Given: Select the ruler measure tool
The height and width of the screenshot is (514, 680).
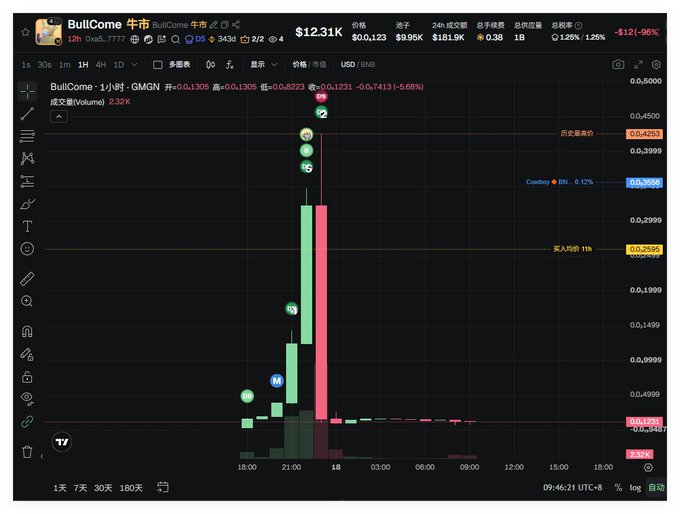Looking at the screenshot, I should point(27,278).
